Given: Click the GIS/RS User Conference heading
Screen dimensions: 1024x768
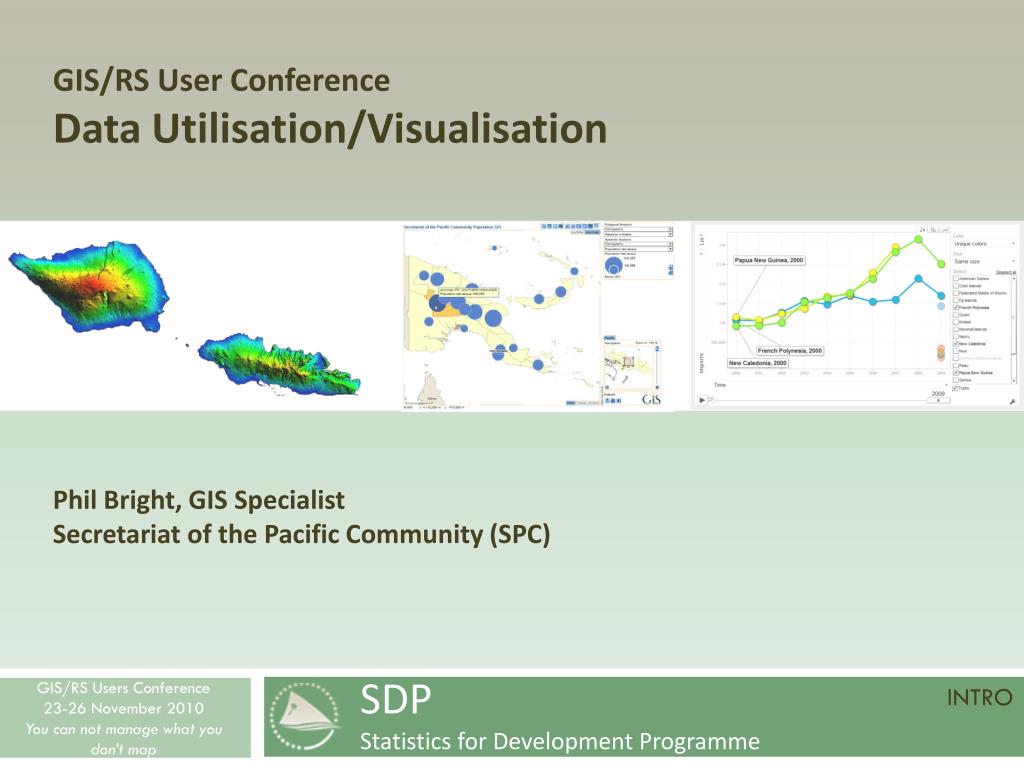Looking at the screenshot, I should (x=221, y=80).
